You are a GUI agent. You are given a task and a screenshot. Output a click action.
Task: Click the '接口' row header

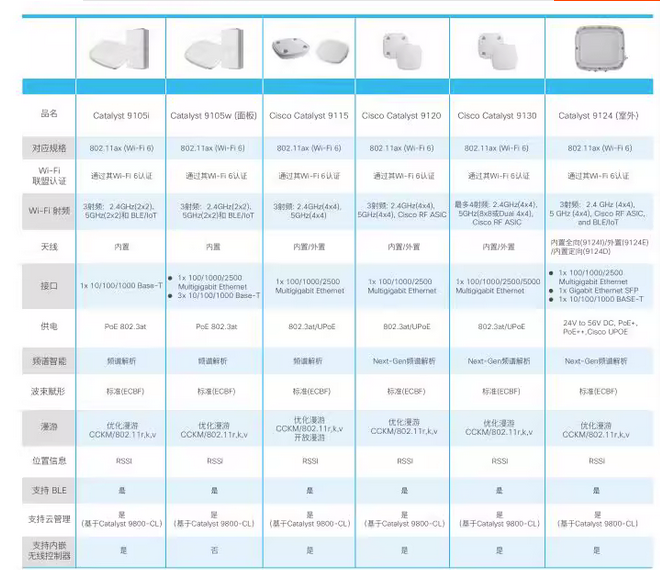(49, 286)
